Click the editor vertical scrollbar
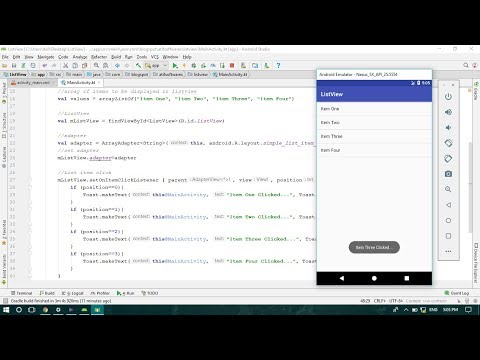The image size is (480, 360). (470, 187)
